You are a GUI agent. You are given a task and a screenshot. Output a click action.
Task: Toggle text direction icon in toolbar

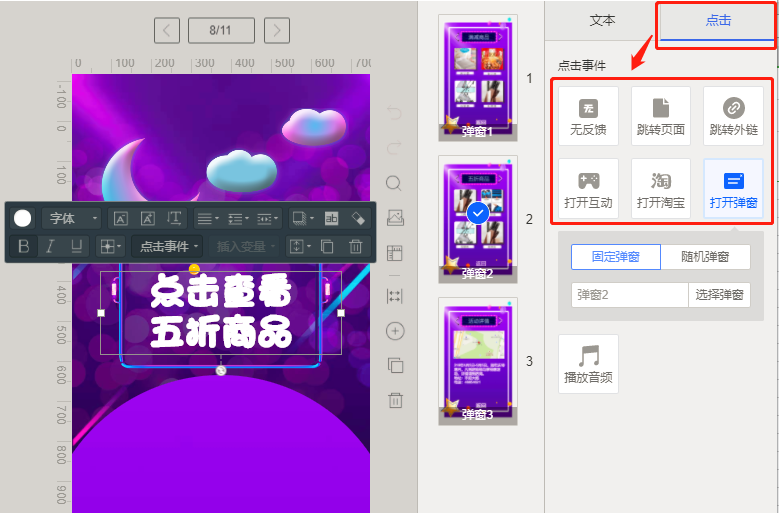point(174,218)
